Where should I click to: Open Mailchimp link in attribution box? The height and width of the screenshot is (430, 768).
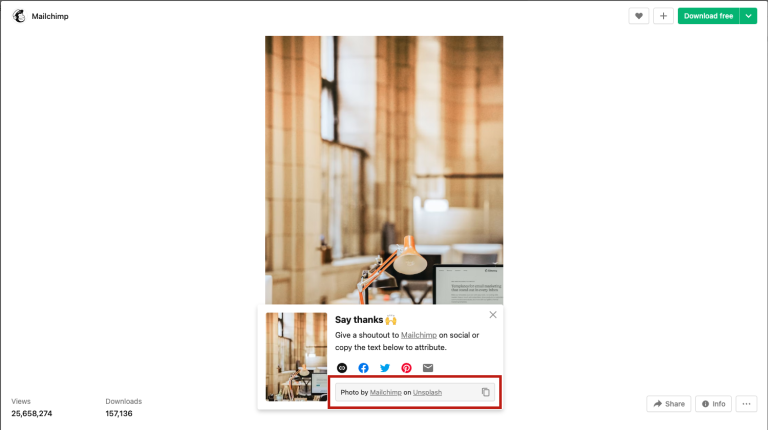tap(385, 392)
